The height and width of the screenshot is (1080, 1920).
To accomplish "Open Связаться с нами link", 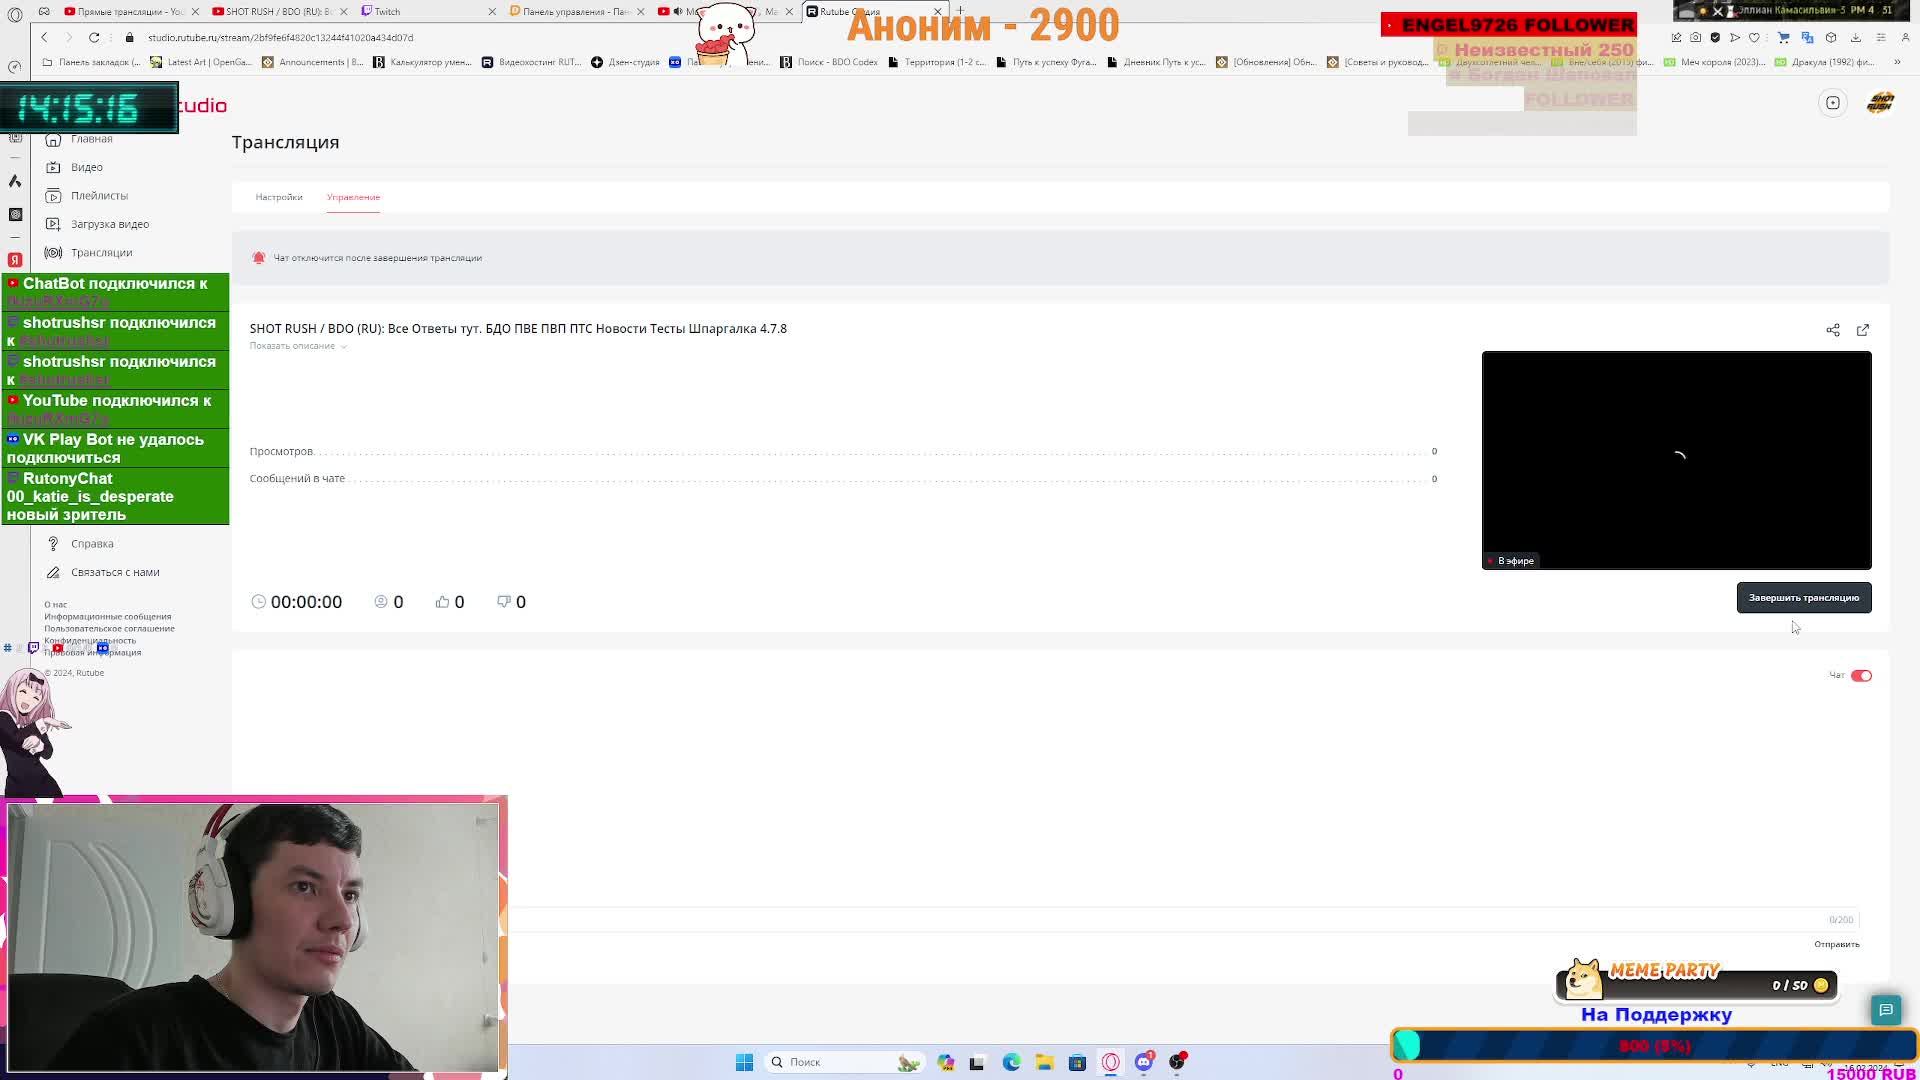I will tap(114, 572).
